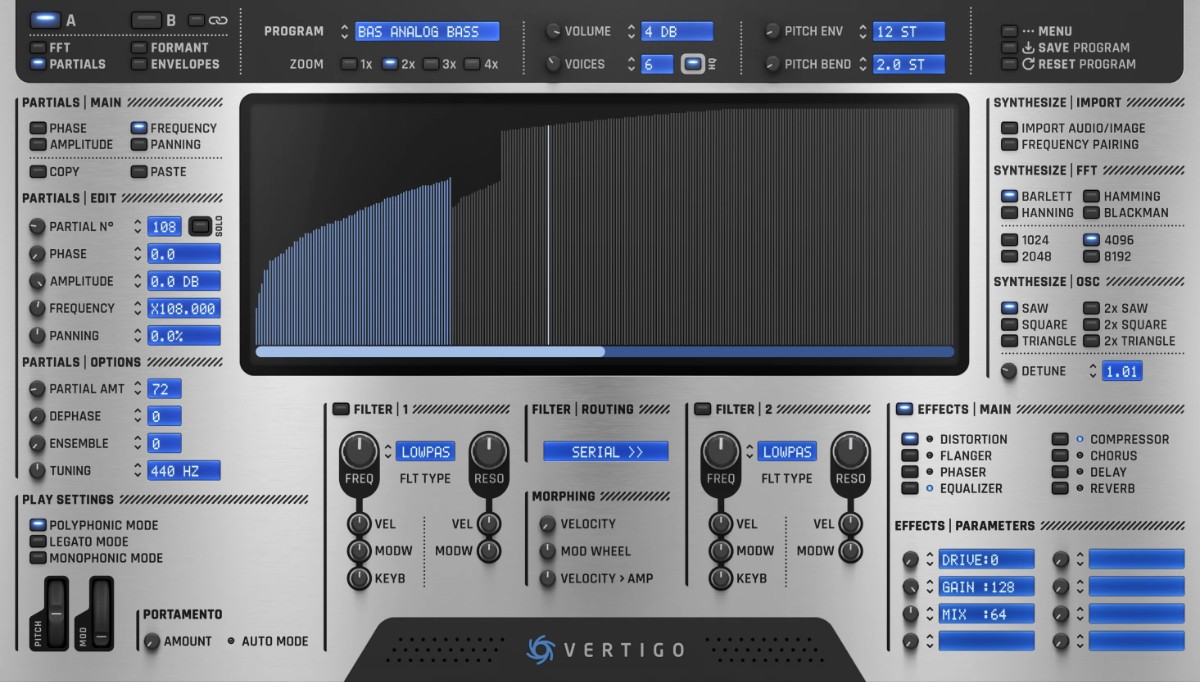1200x682 pixels.
Task: Click the Frequency X108.000 field
Action: point(184,308)
